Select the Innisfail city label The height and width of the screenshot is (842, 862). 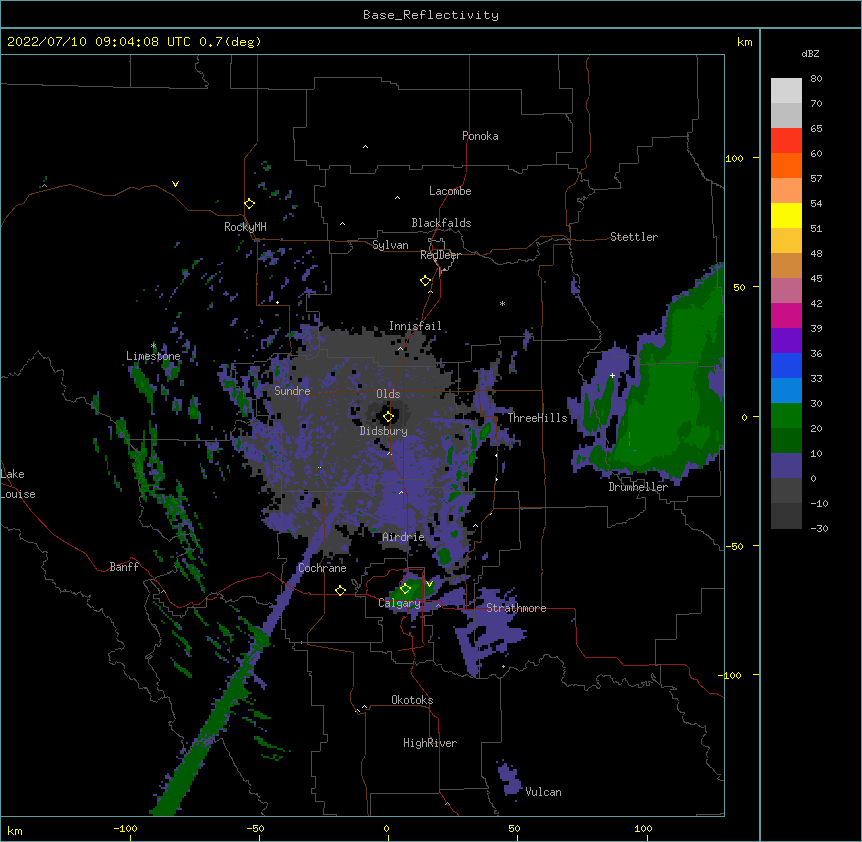415,326
